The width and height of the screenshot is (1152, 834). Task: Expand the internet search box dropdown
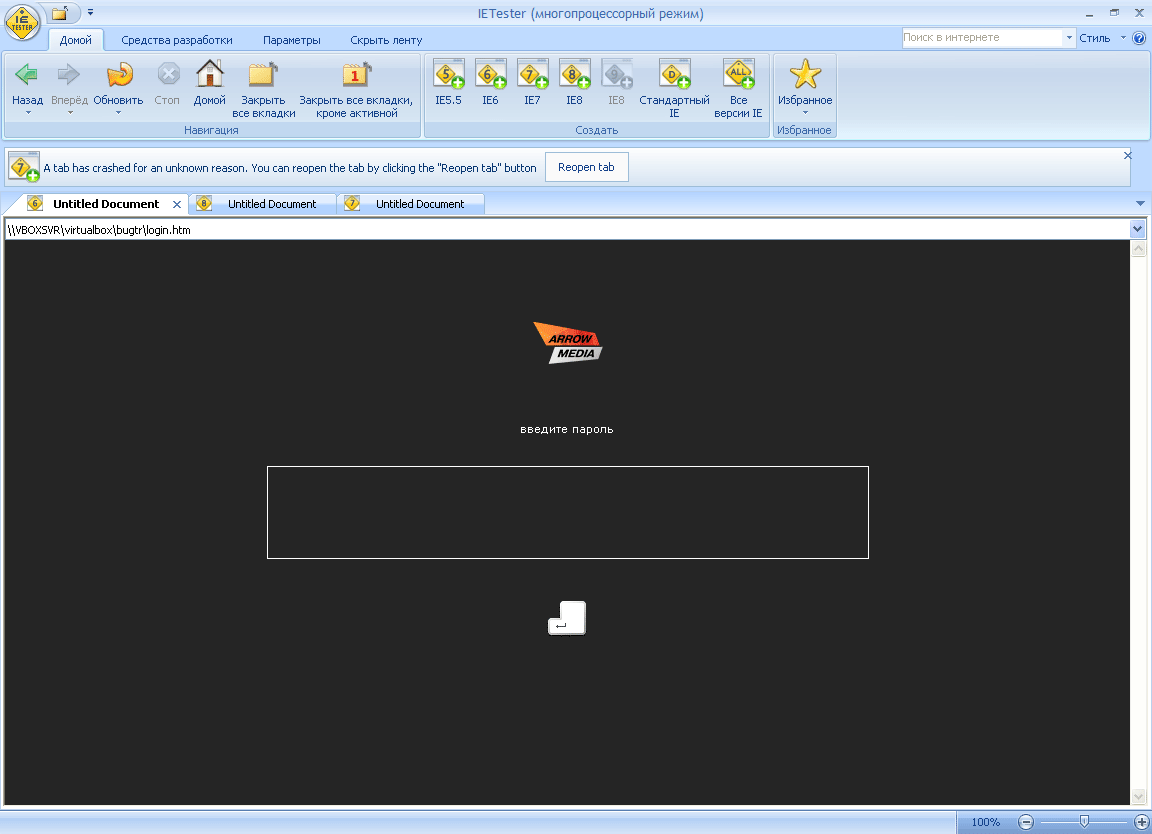point(1069,37)
